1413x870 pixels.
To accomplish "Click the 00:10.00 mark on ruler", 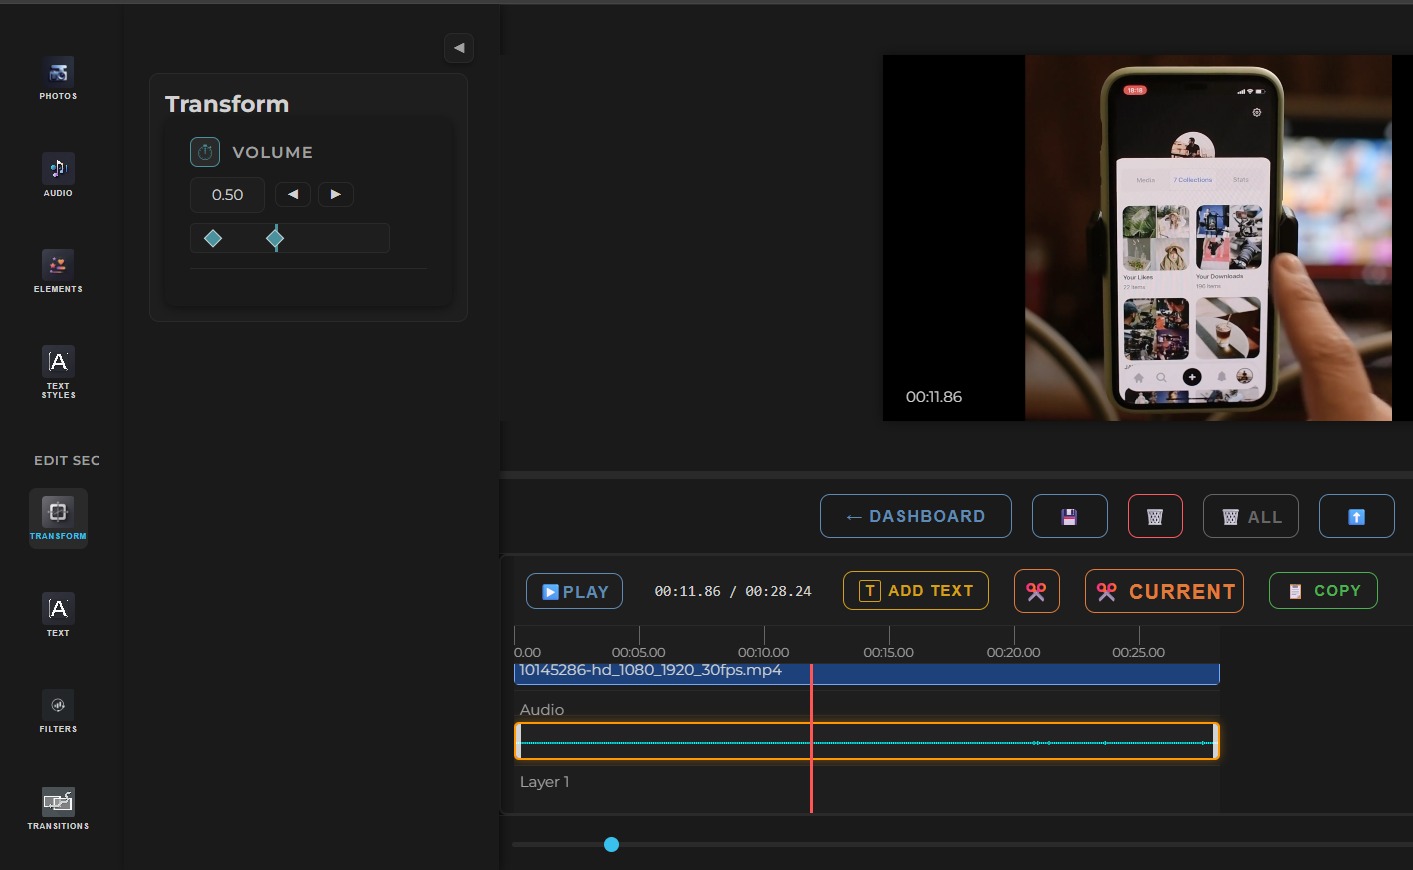I will (763, 652).
